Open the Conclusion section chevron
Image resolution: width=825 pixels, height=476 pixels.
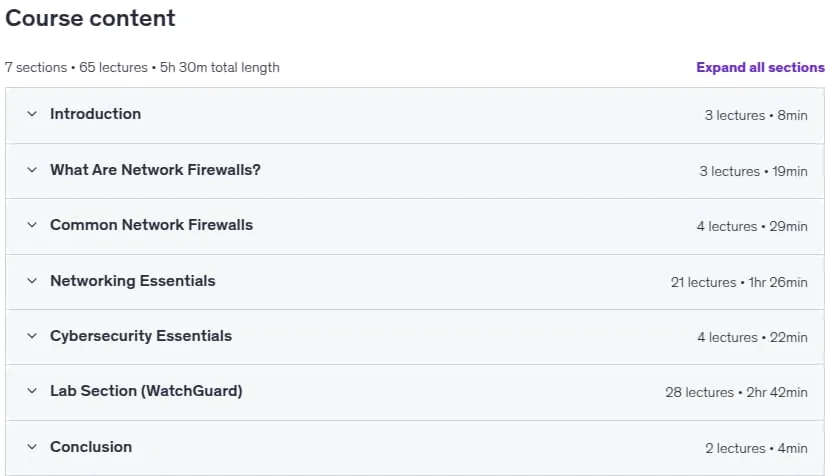pyautogui.click(x=32, y=447)
